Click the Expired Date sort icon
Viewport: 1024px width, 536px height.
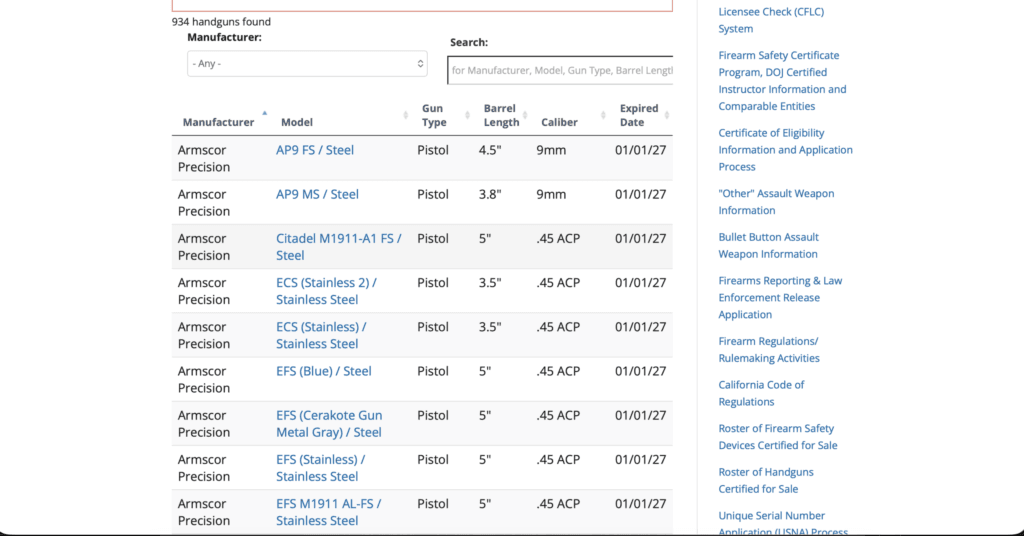point(667,115)
